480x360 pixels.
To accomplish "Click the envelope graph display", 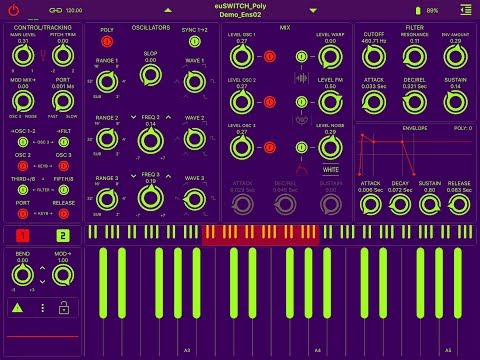I will pyautogui.click(x=415, y=153).
